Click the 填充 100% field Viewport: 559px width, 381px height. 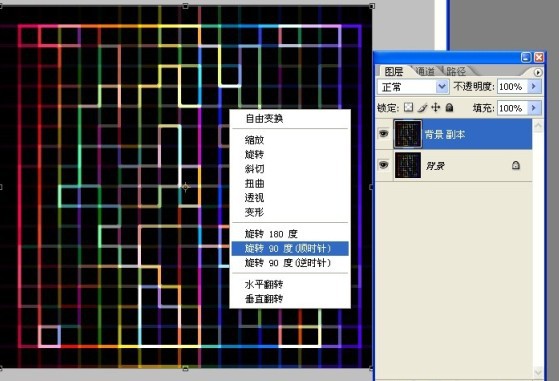512,108
